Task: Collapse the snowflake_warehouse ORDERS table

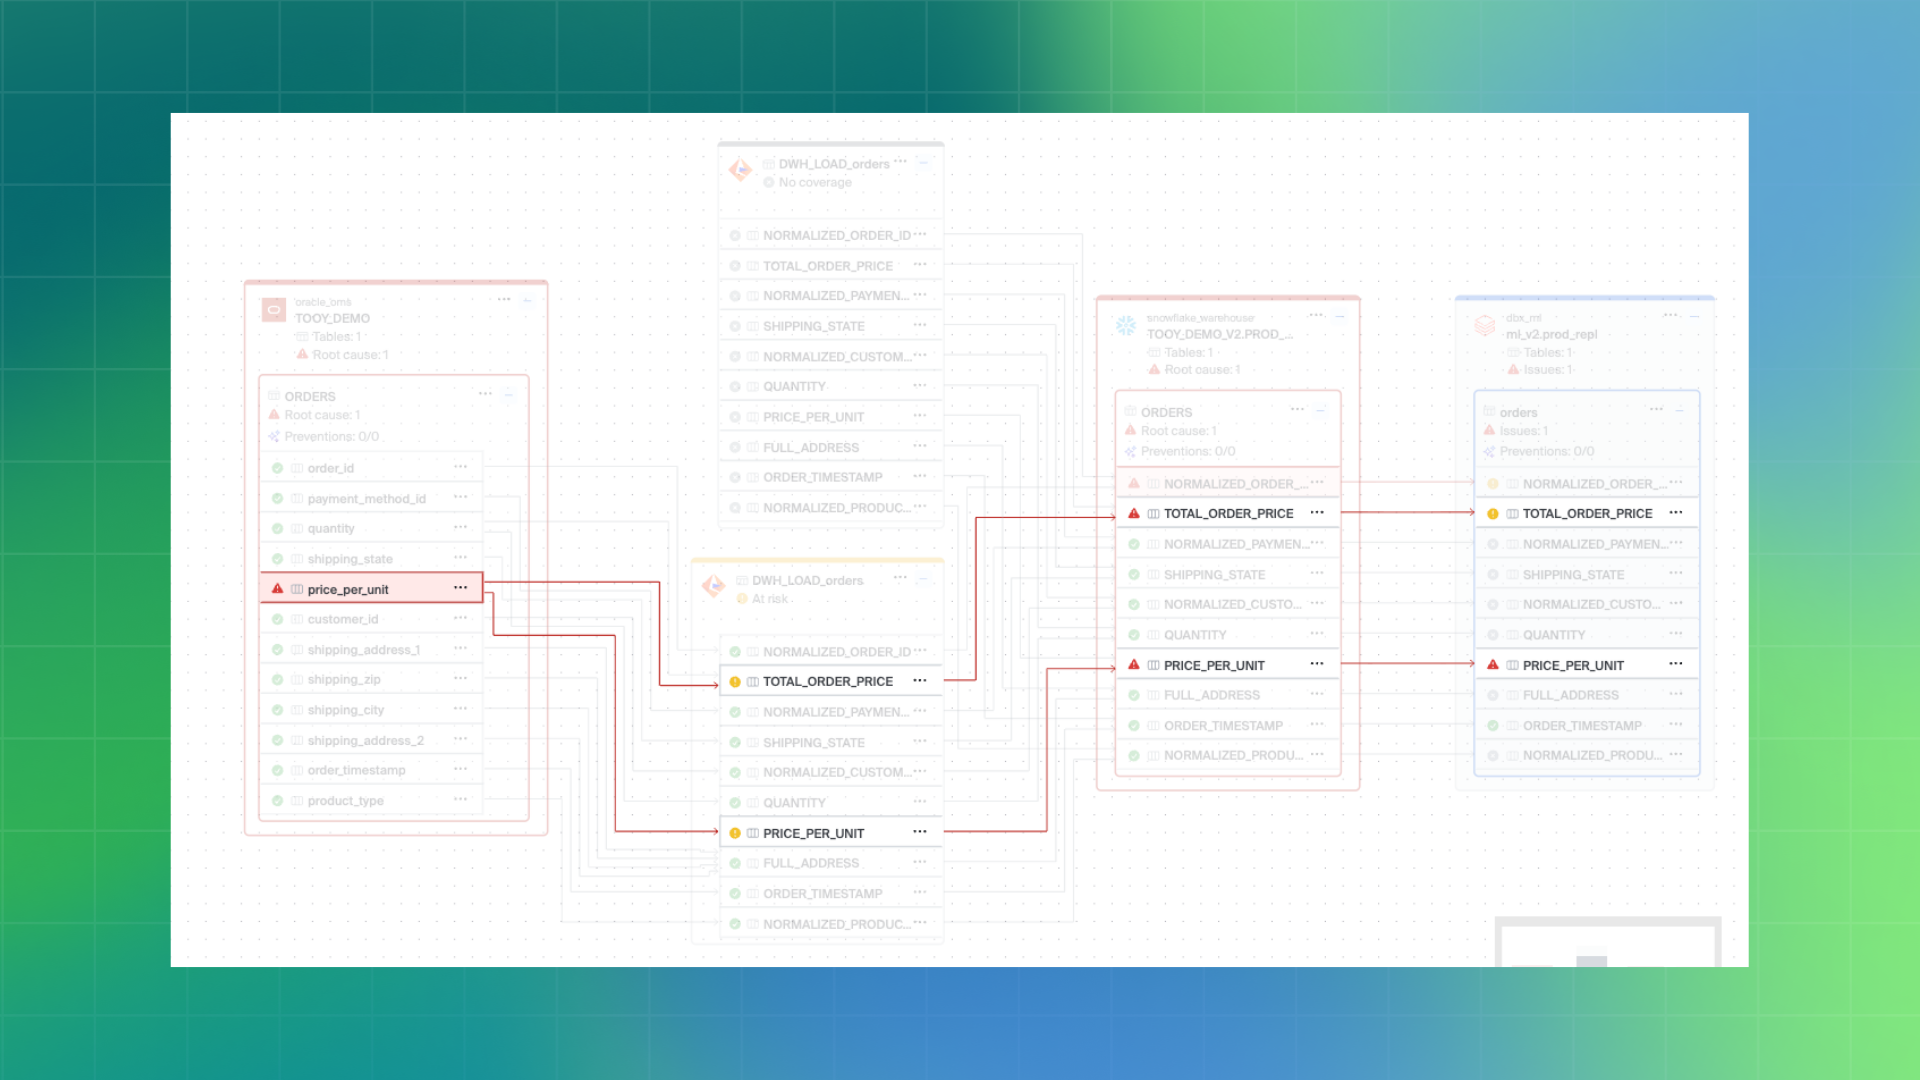Action: [x=1320, y=410]
